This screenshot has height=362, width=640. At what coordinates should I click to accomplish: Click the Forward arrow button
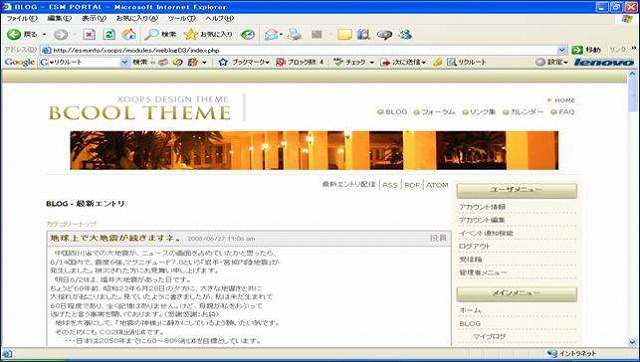[60, 35]
